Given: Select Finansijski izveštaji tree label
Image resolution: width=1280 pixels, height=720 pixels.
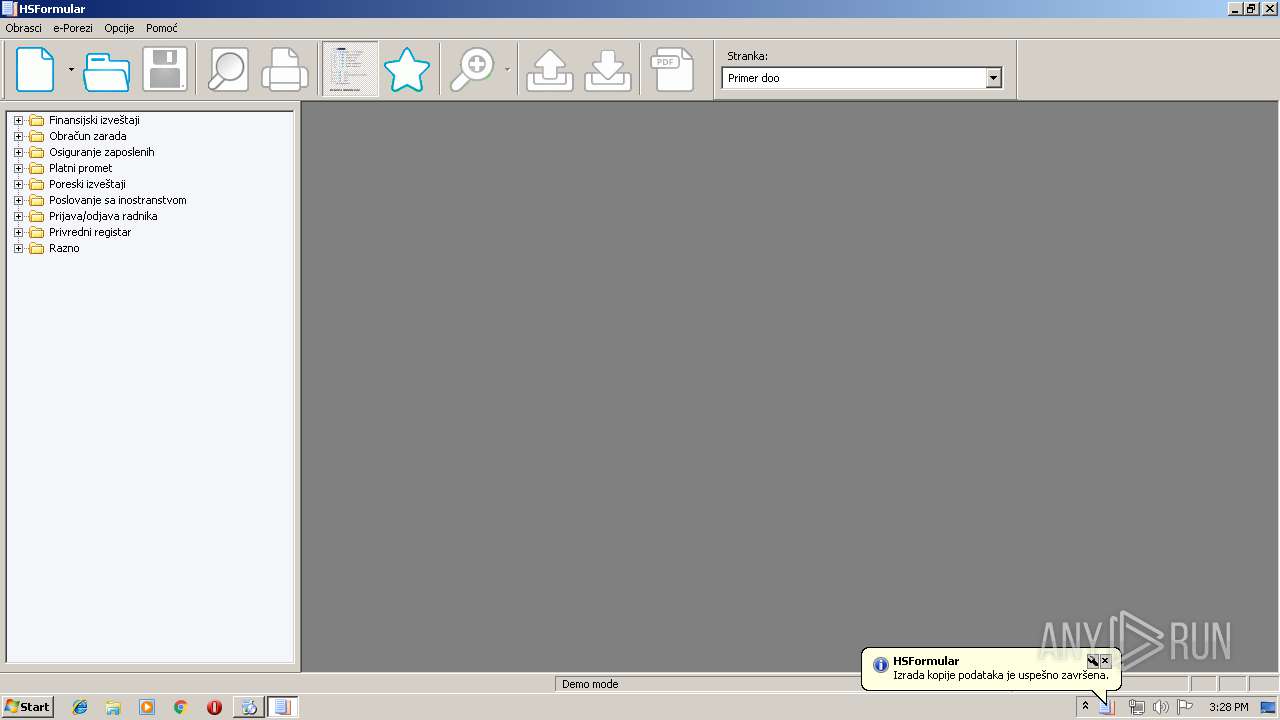Looking at the screenshot, I should pyautogui.click(x=94, y=120).
